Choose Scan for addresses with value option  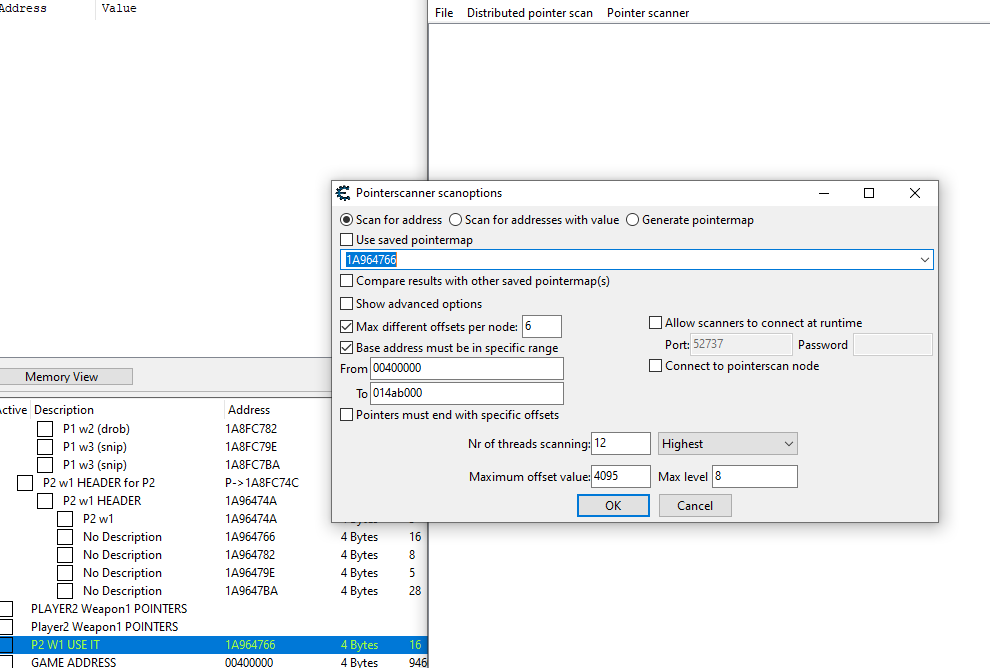pos(456,220)
